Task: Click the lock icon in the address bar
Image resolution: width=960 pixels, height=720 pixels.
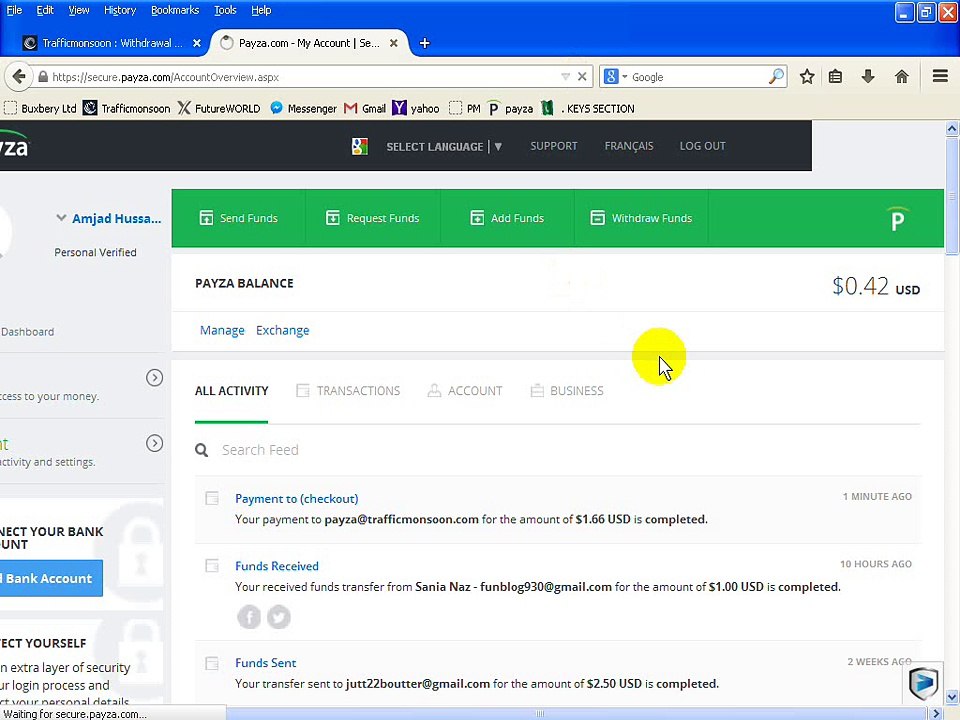Action: [x=43, y=77]
